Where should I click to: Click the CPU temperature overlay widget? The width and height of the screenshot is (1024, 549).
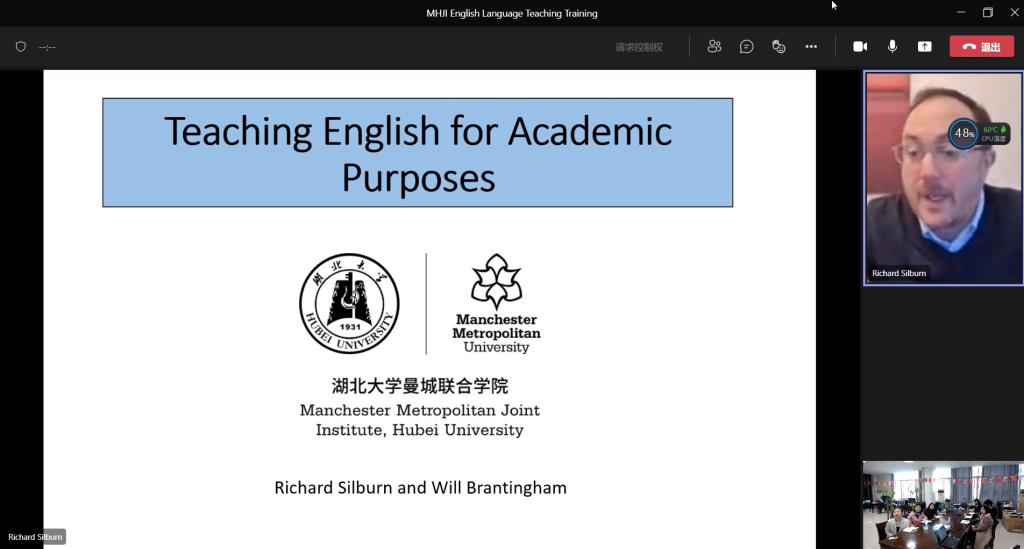[x=979, y=133]
